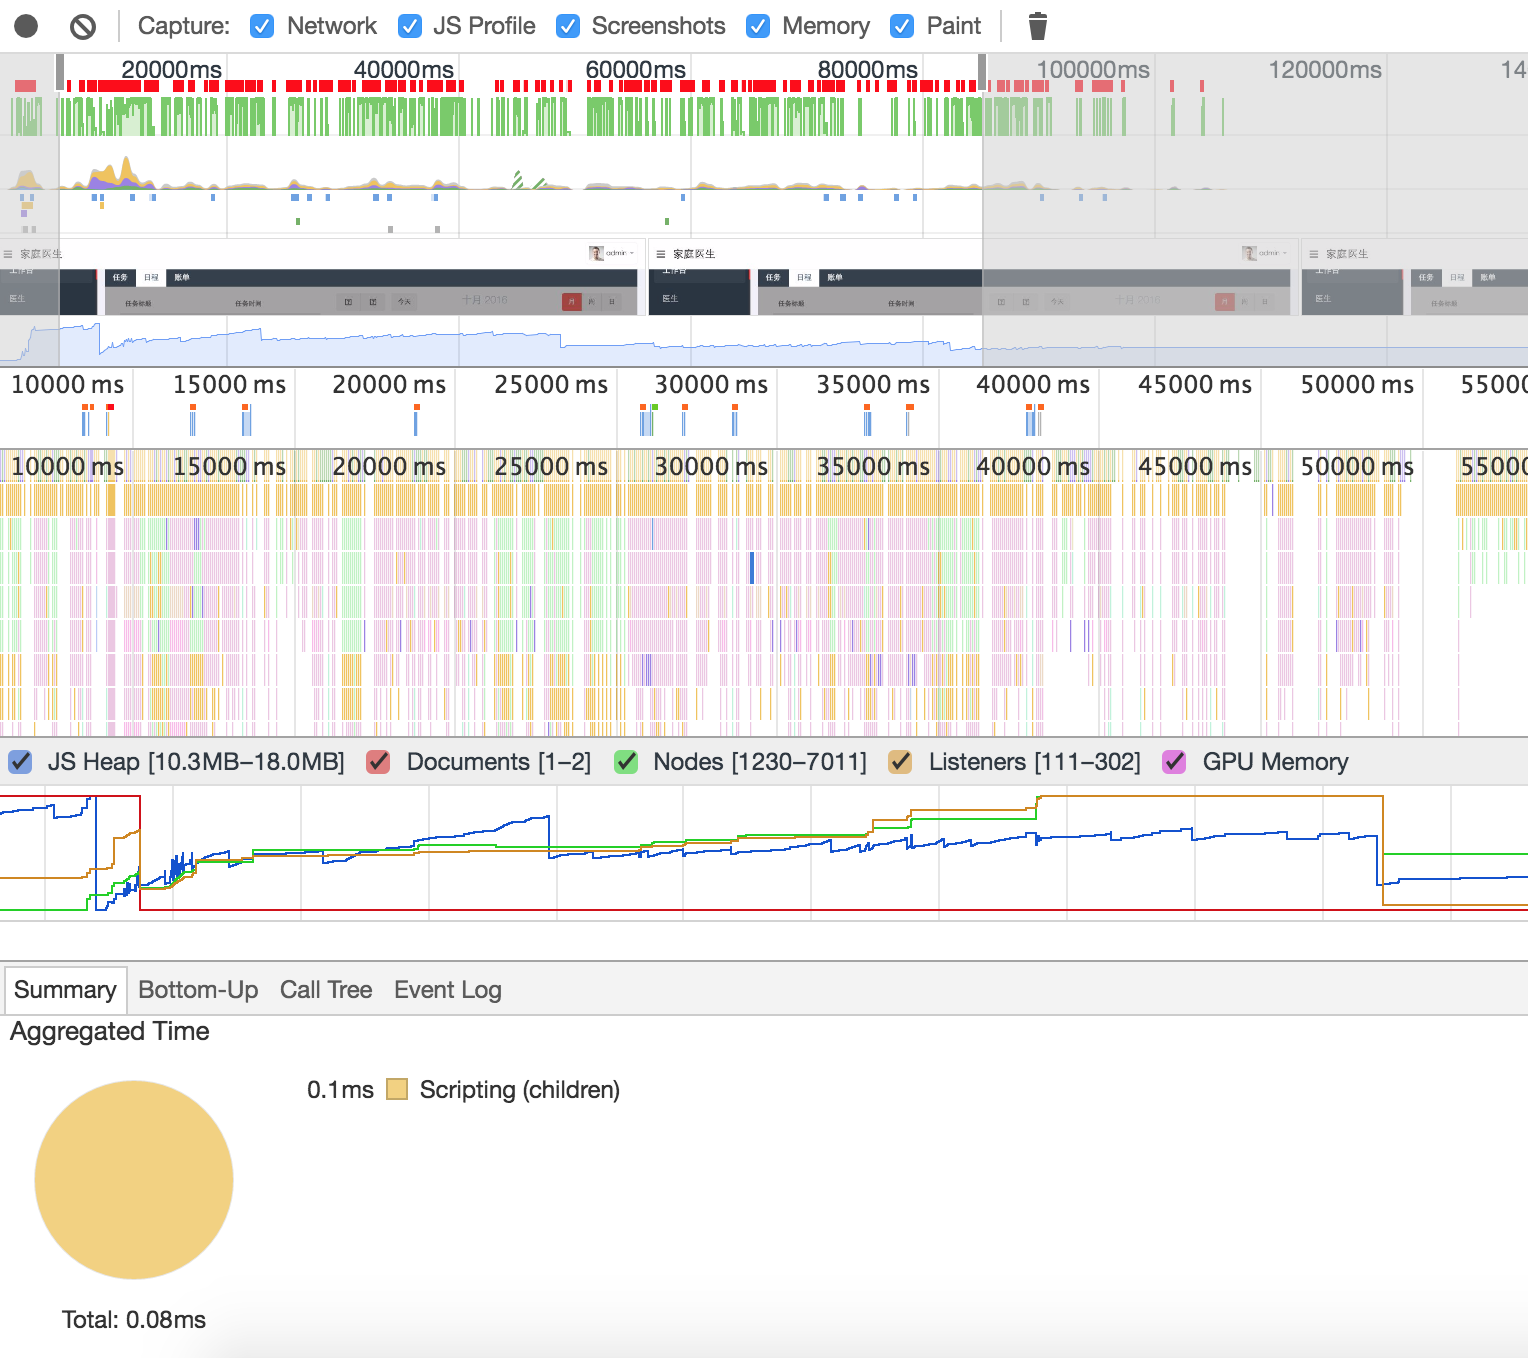Click the 0.1ms value text
1528x1358 pixels.
(x=340, y=1090)
